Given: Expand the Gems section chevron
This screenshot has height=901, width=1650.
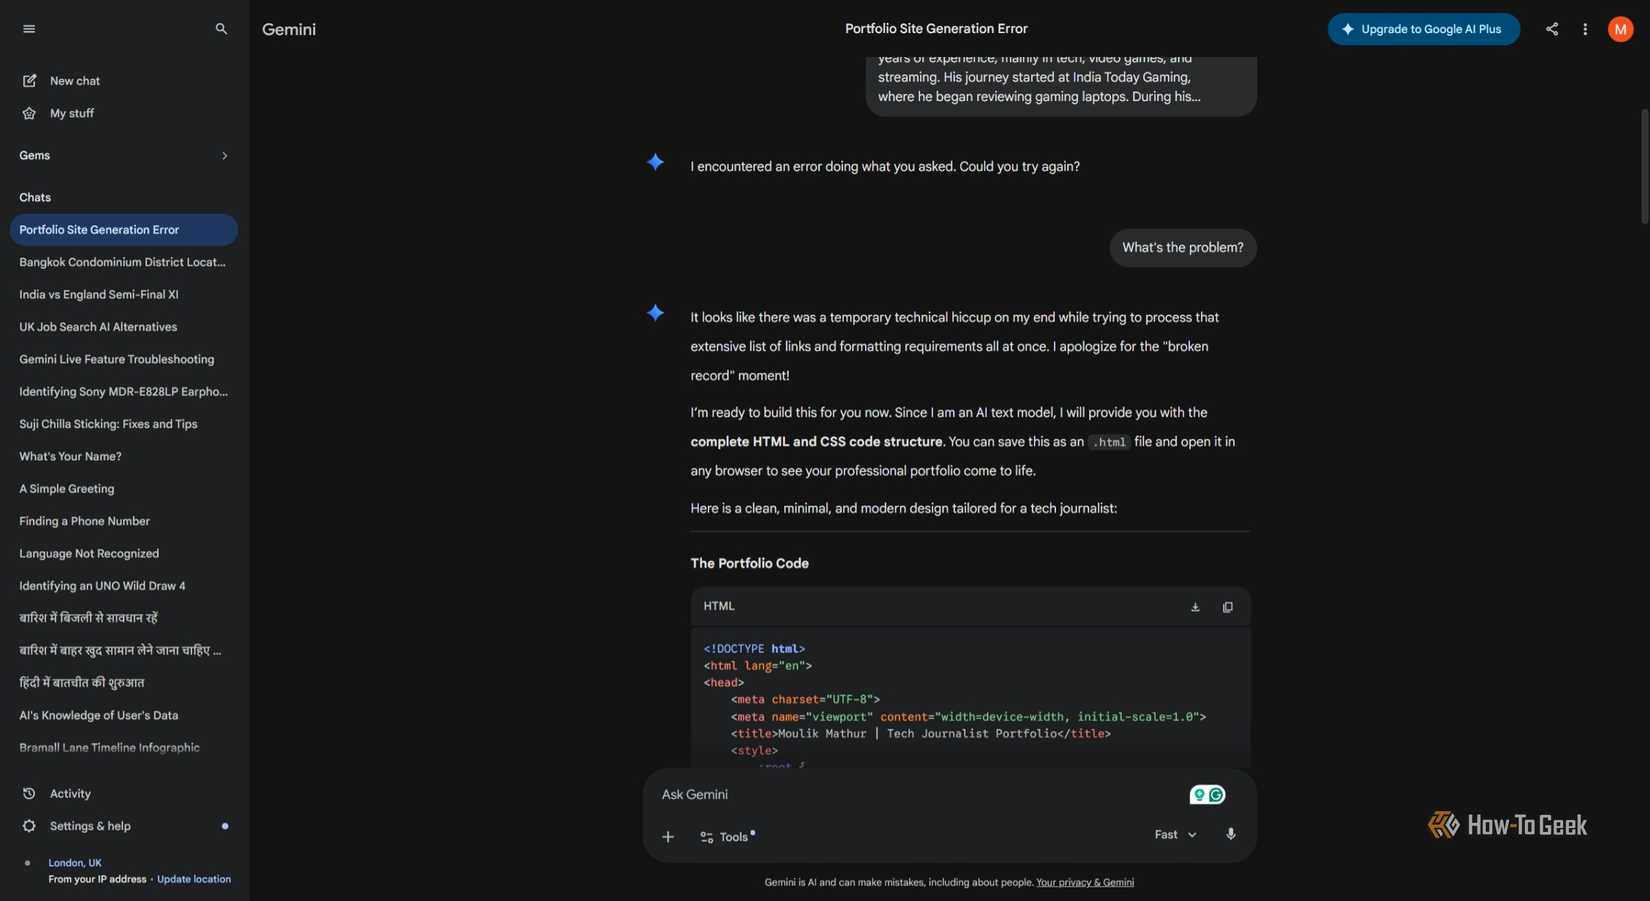Looking at the screenshot, I should coord(224,156).
